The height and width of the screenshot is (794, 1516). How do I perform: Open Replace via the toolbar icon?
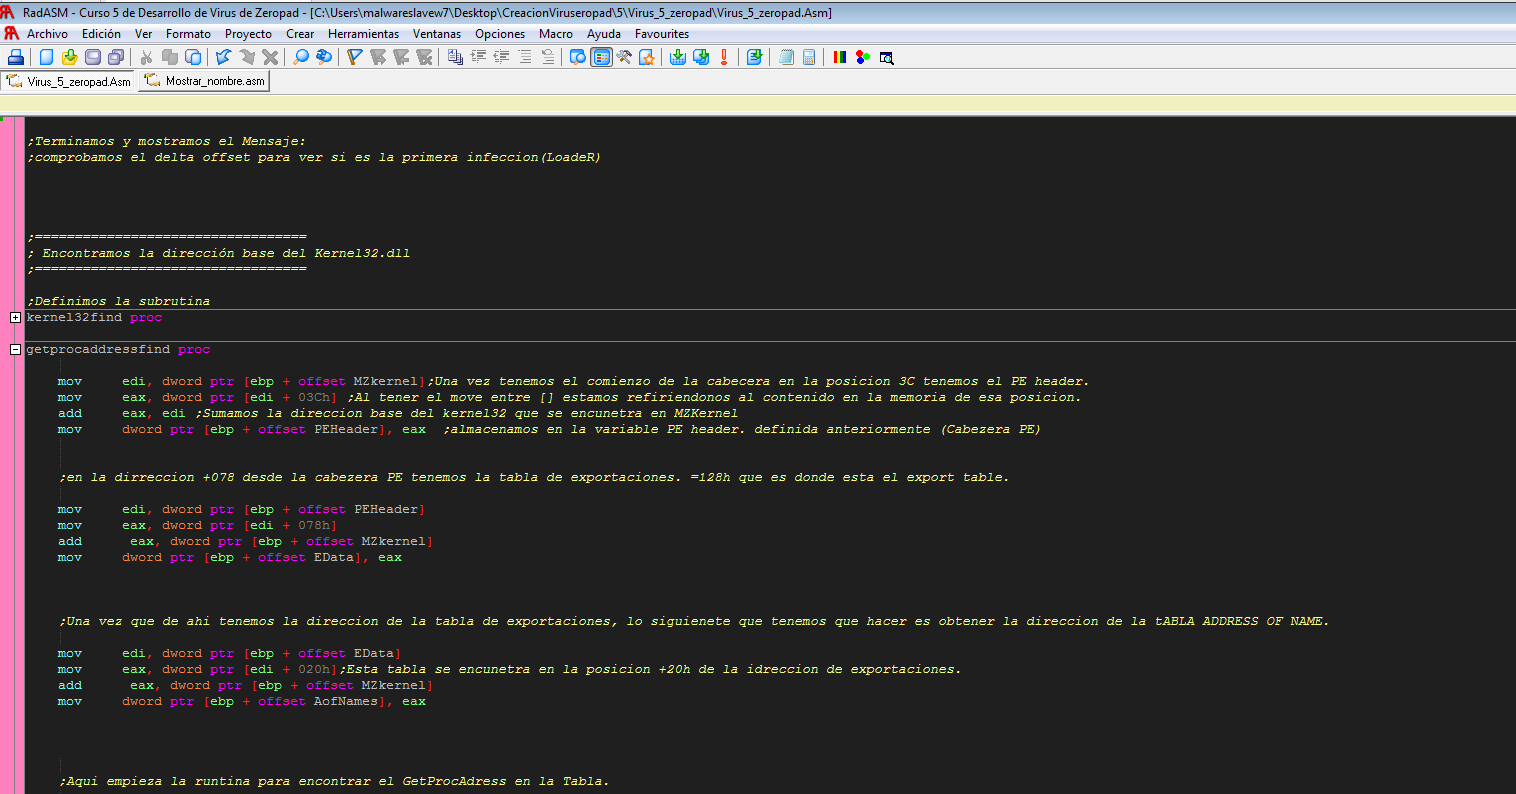(324, 57)
